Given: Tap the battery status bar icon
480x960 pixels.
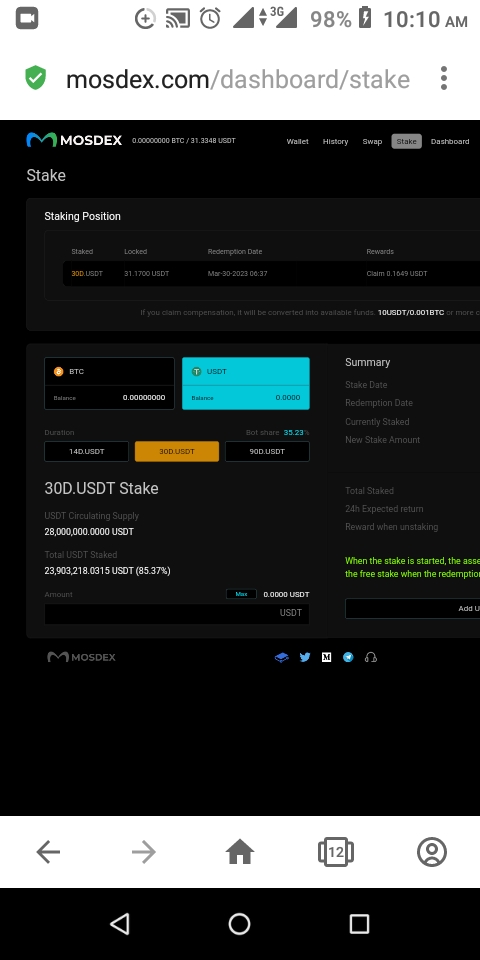Looking at the screenshot, I should pyautogui.click(x=365, y=17).
